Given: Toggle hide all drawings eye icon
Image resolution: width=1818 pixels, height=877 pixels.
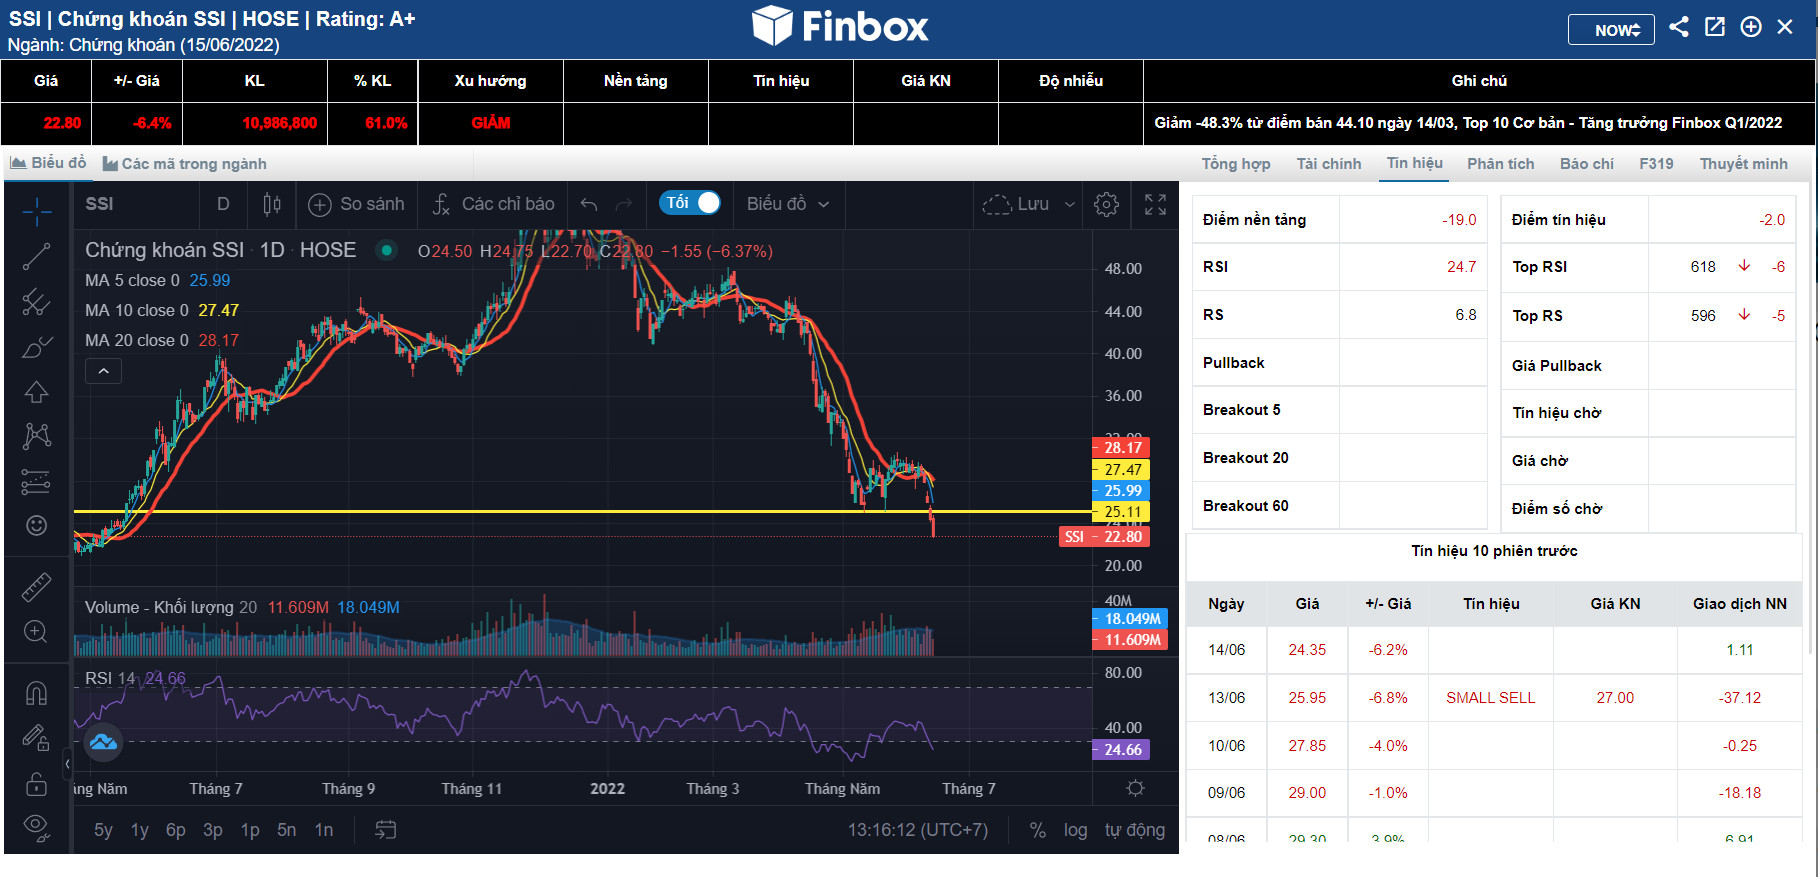Looking at the screenshot, I should [37, 826].
